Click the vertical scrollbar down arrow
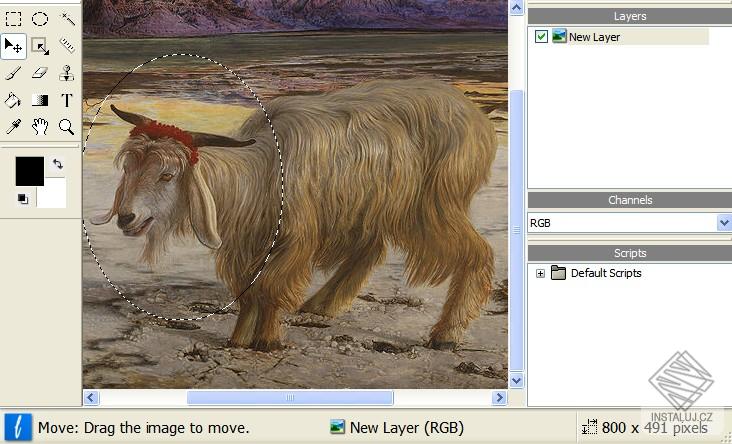 point(516,381)
